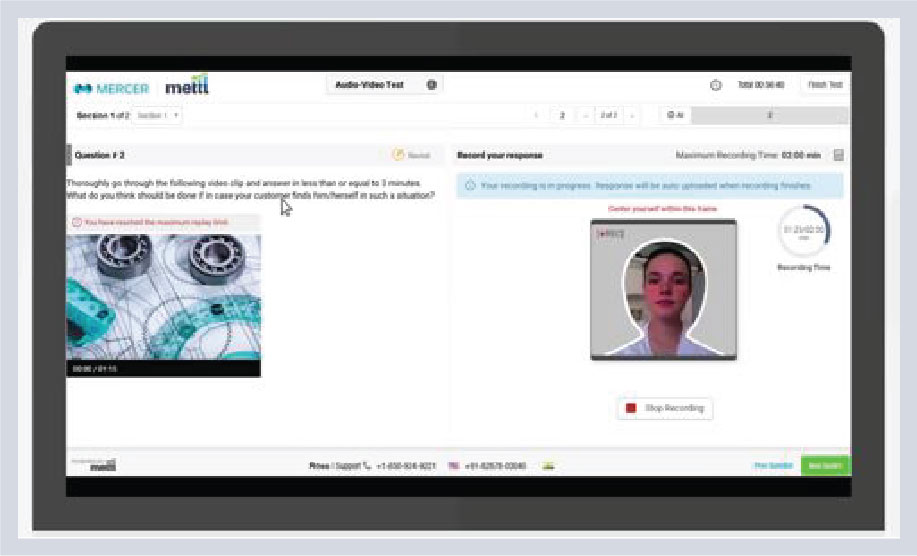
Task: Open the info icon beside Audio-Video Test
Action: click(x=432, y=85)
